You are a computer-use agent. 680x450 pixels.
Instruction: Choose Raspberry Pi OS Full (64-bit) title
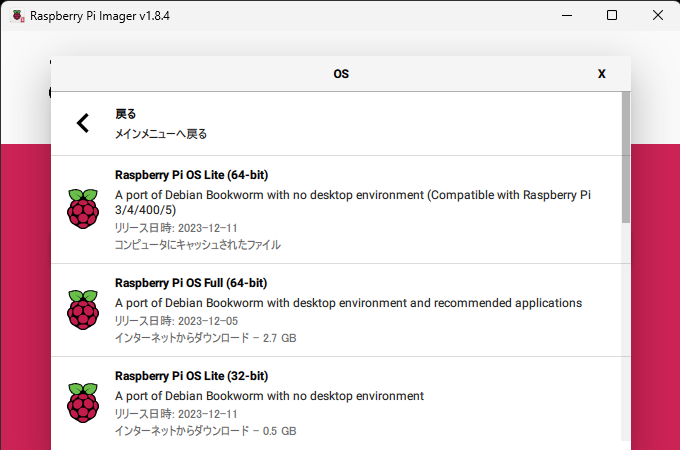point(191,283)
